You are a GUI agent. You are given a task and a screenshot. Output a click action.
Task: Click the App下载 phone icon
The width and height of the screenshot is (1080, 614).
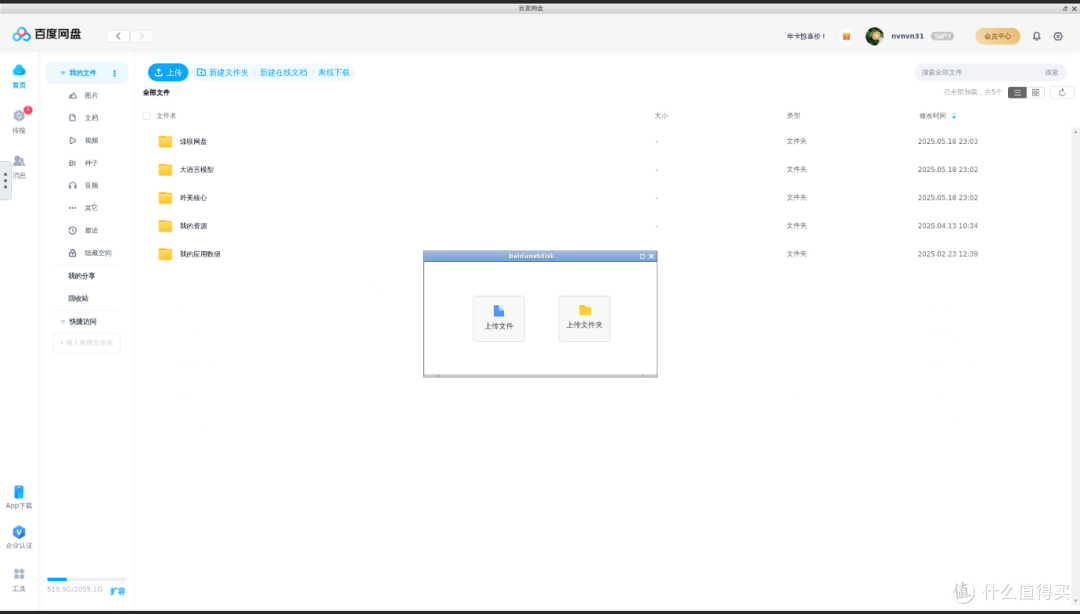point(19,492)
